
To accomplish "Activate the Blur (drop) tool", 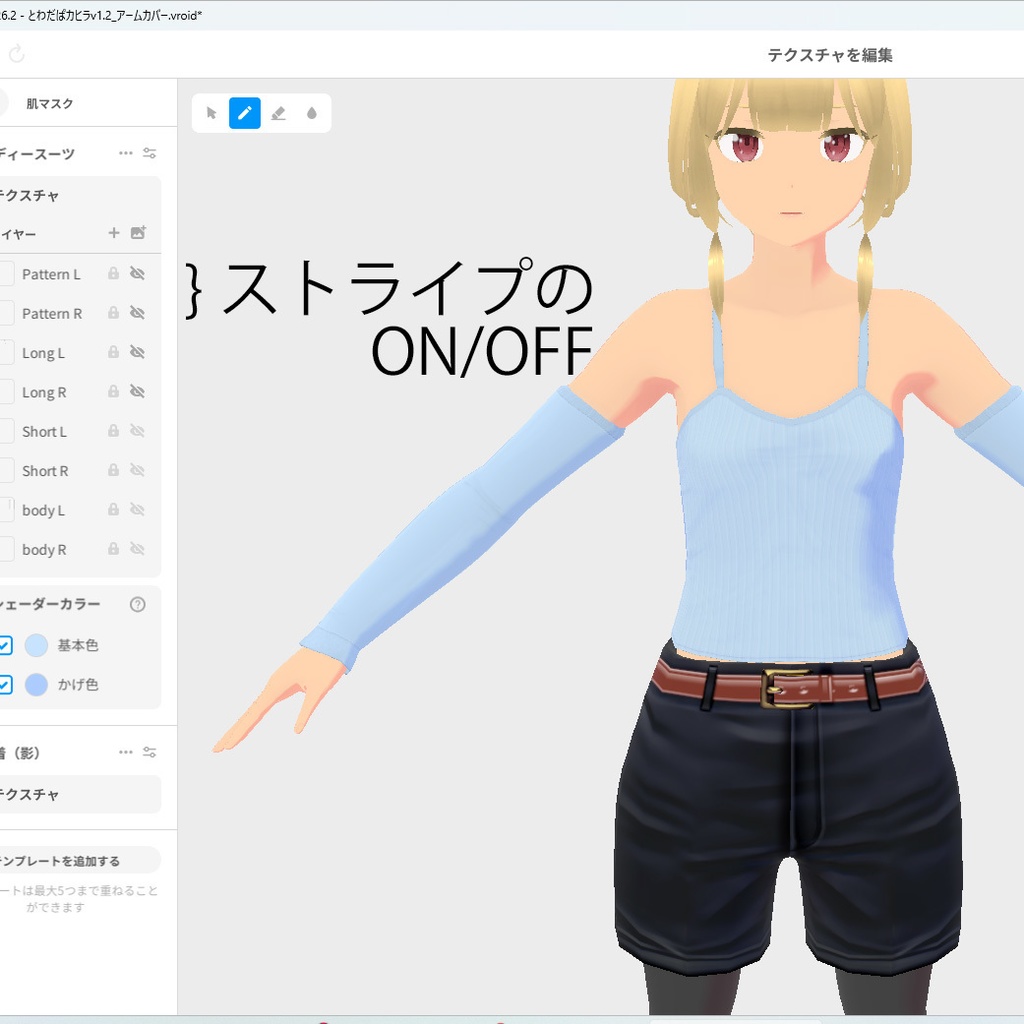I will pos(312,113).
